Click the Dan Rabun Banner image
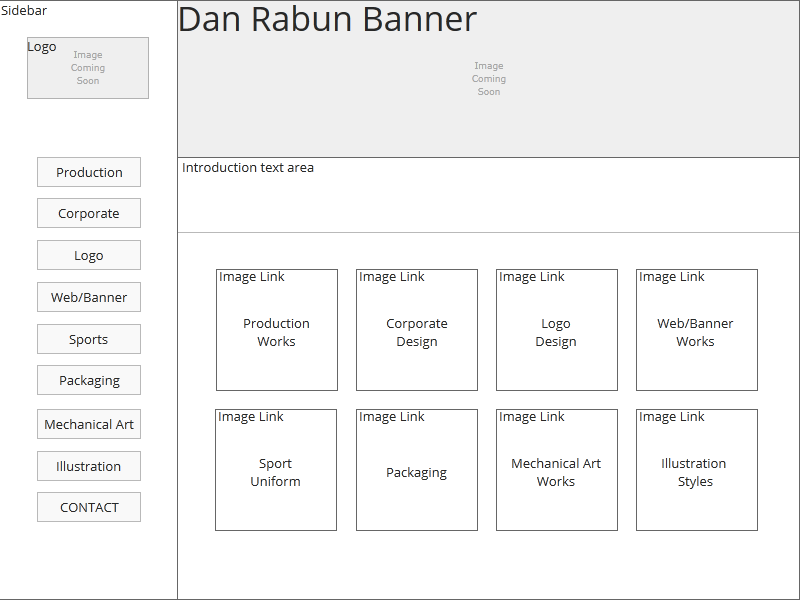 tap(488, 80)
